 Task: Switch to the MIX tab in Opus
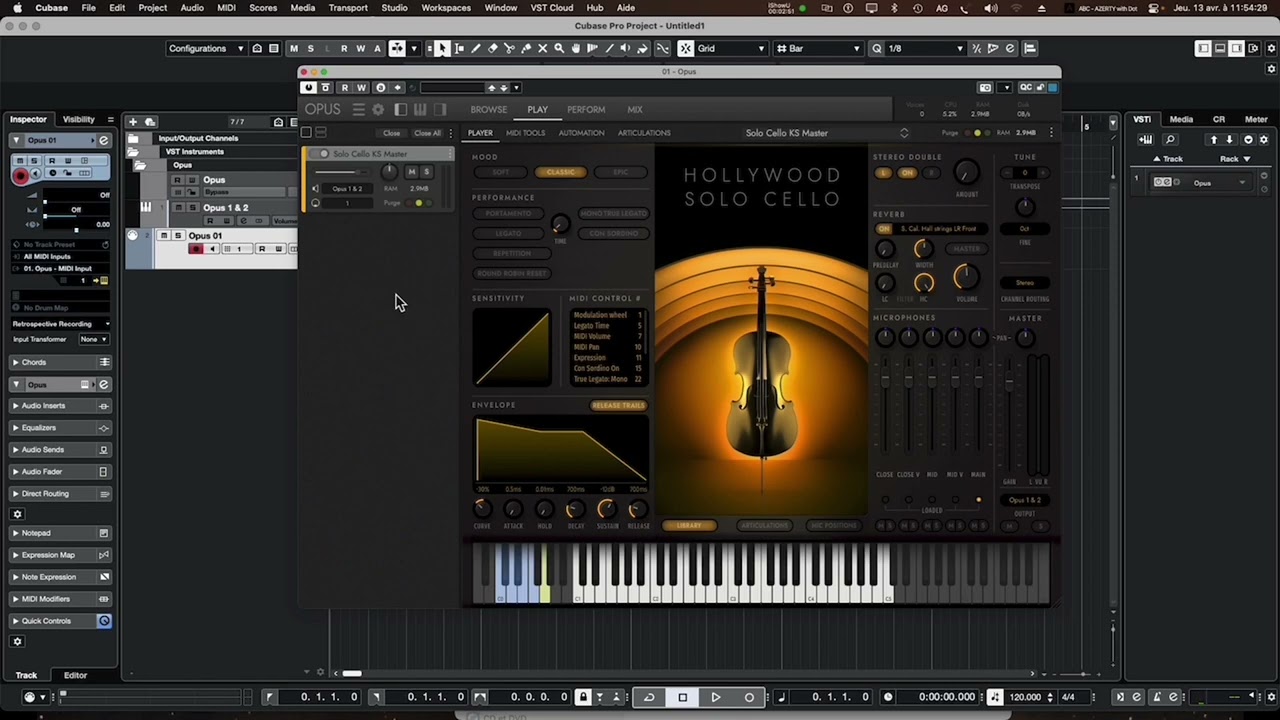click(635, 109)
